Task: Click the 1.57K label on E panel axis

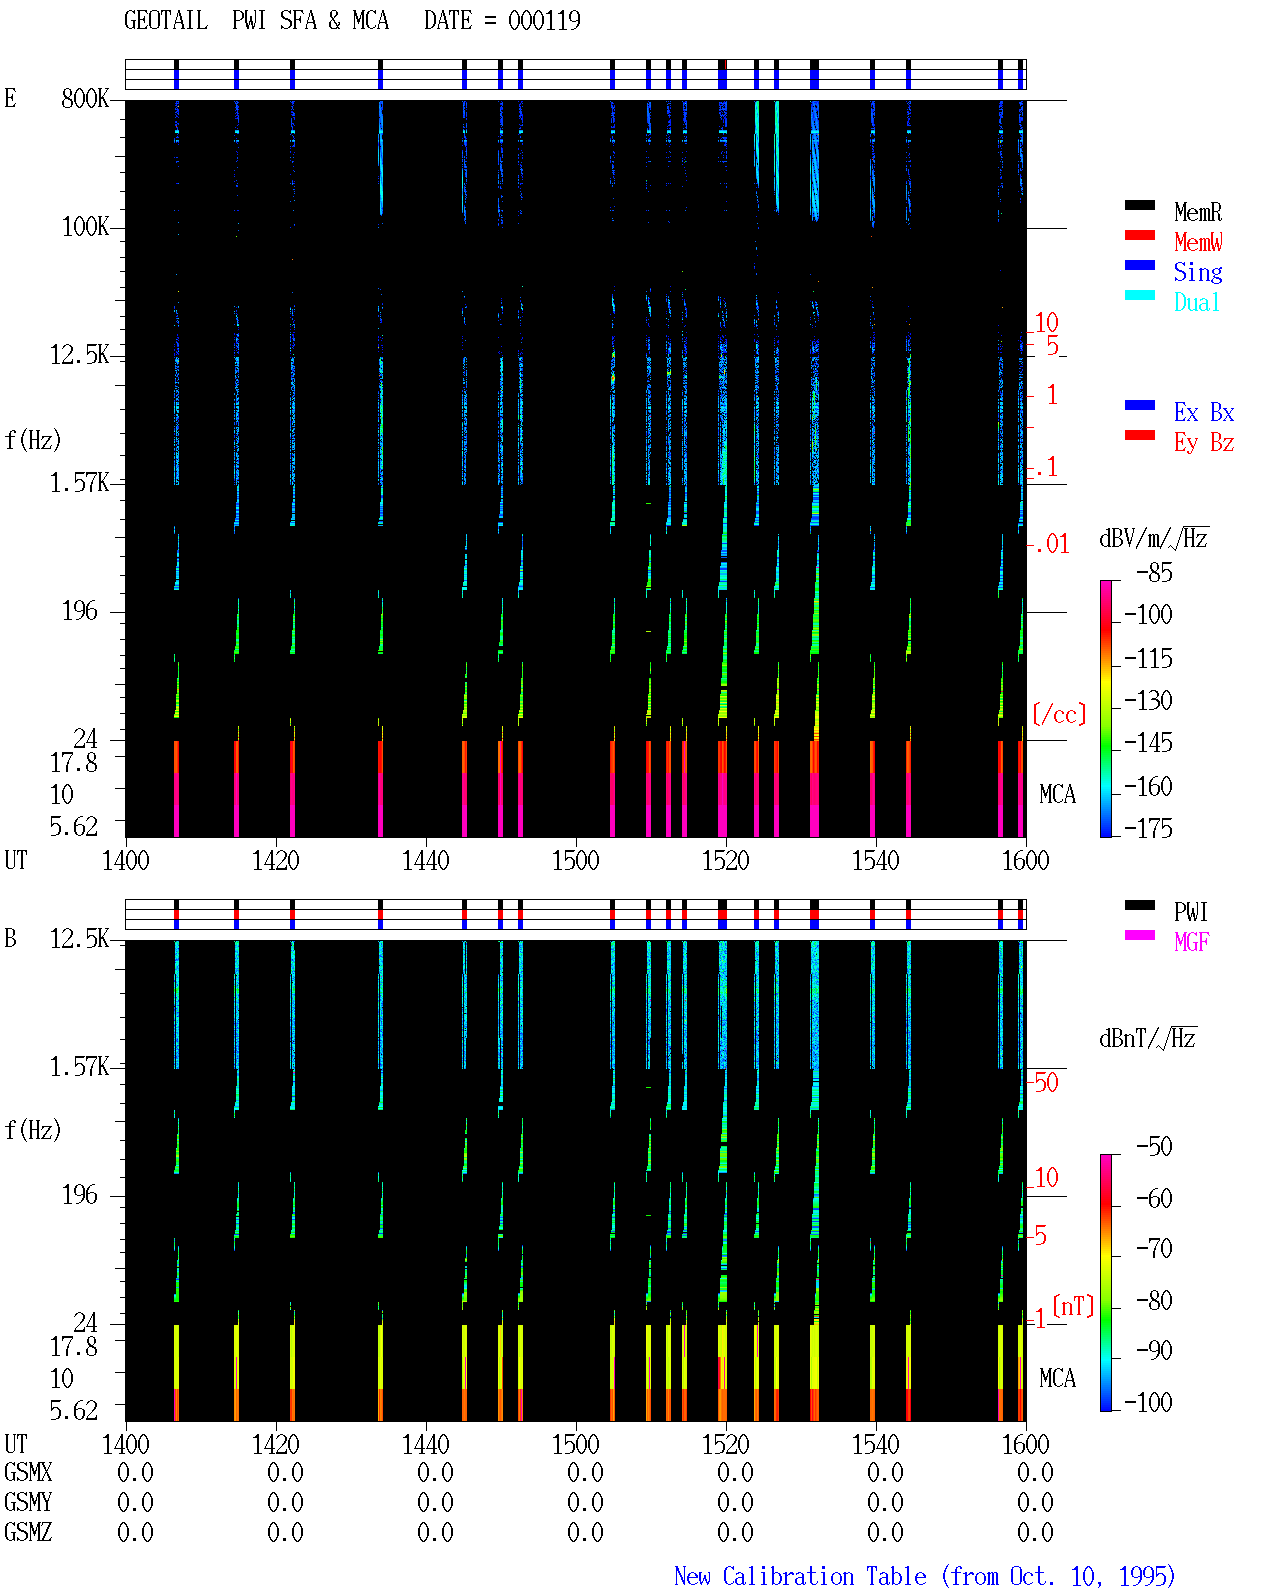Action: click(80, 482)
